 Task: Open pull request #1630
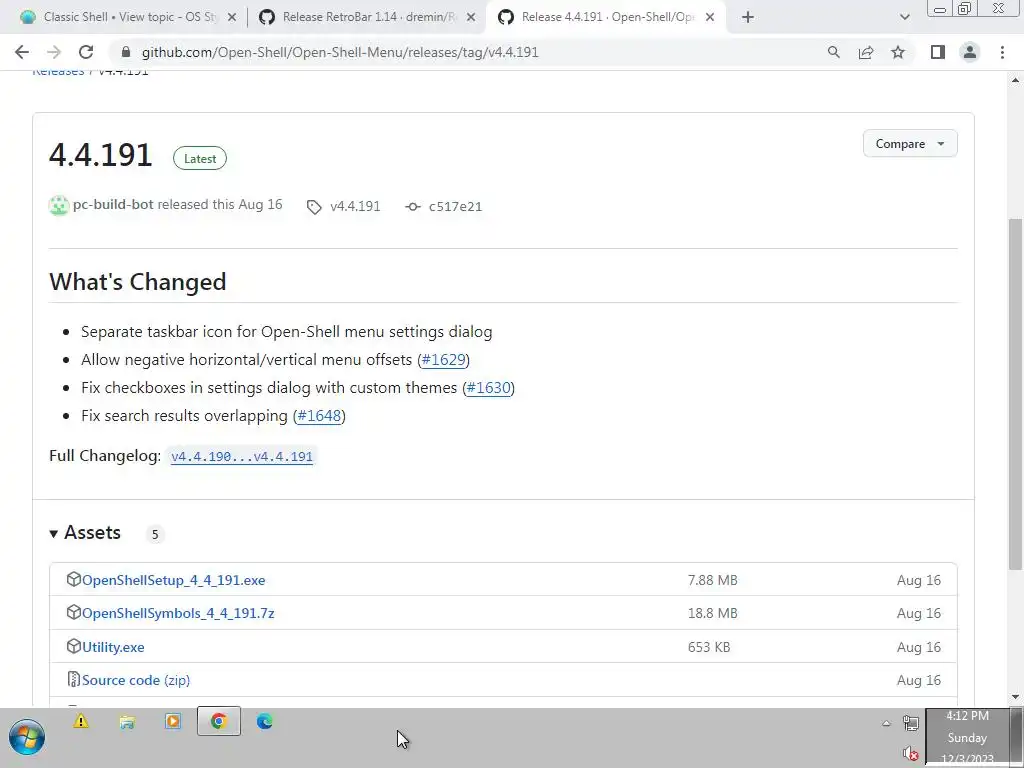488,388
